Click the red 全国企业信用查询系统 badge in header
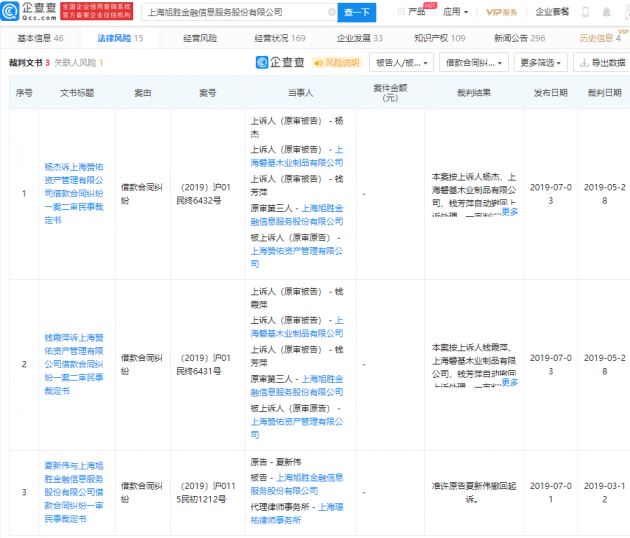This screenshot has width=630, height=538. point(96,11)
